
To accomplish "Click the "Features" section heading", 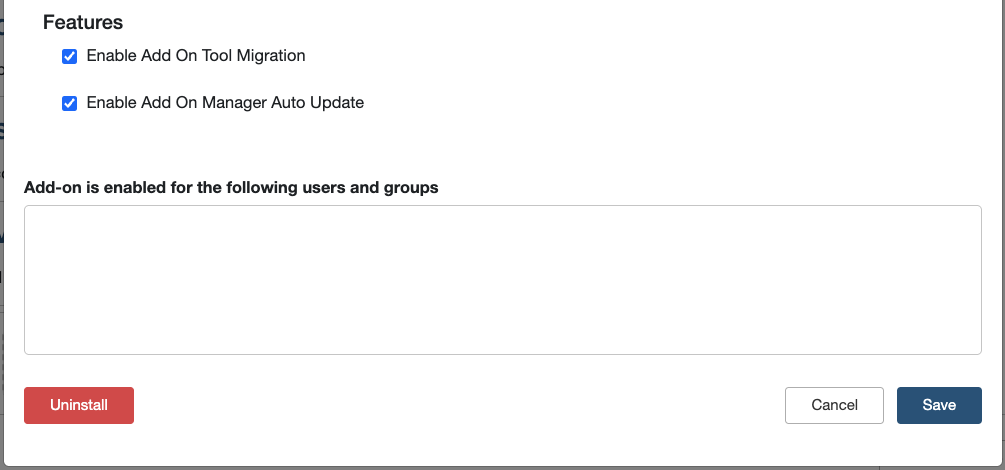I will 83,21.
